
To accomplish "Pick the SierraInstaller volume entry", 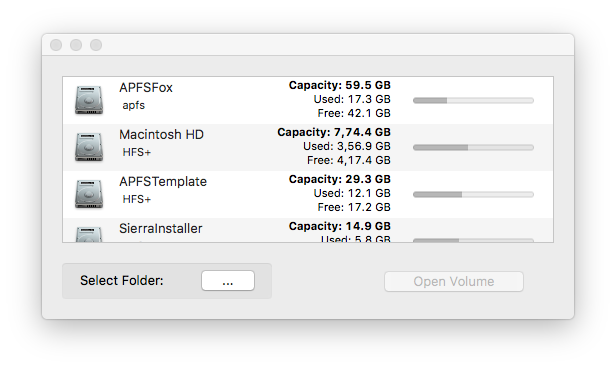I will pyautogui.click(x=308, y=230).
